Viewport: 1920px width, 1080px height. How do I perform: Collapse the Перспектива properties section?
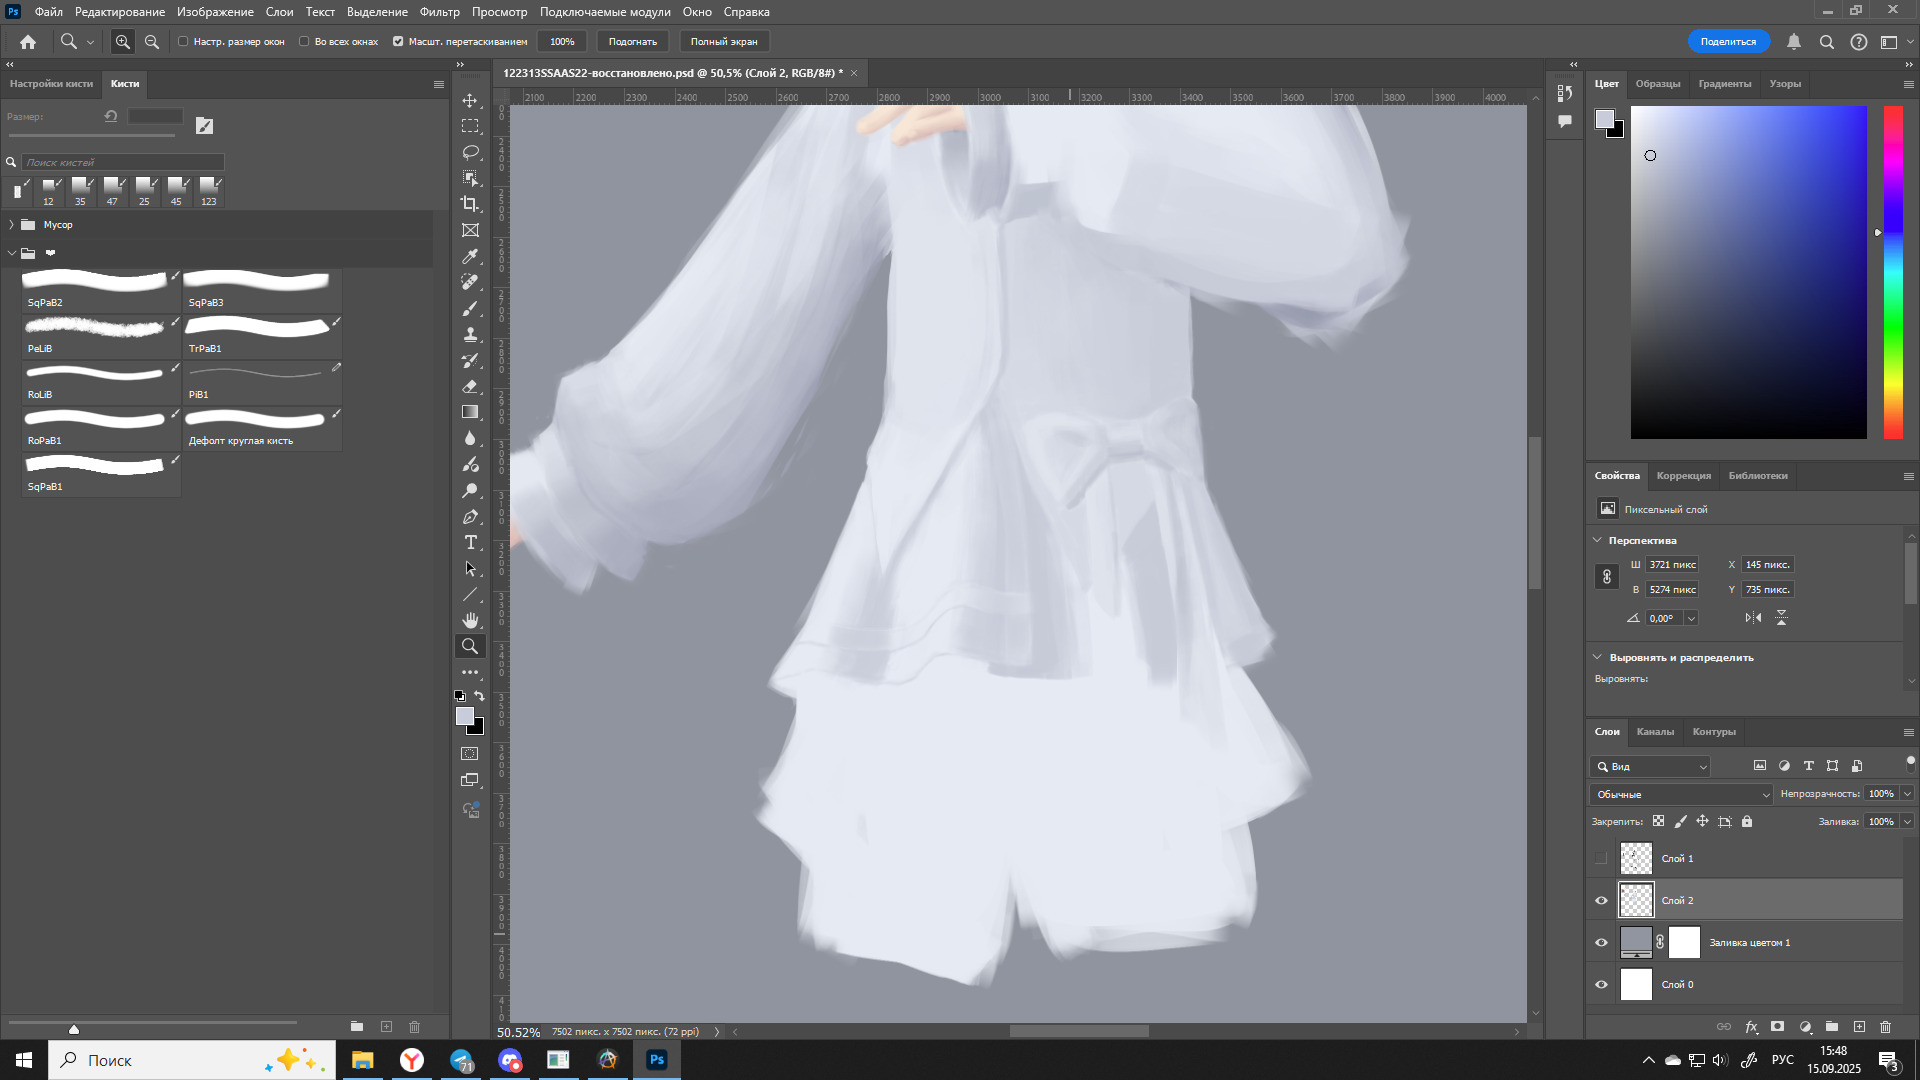1597,540
